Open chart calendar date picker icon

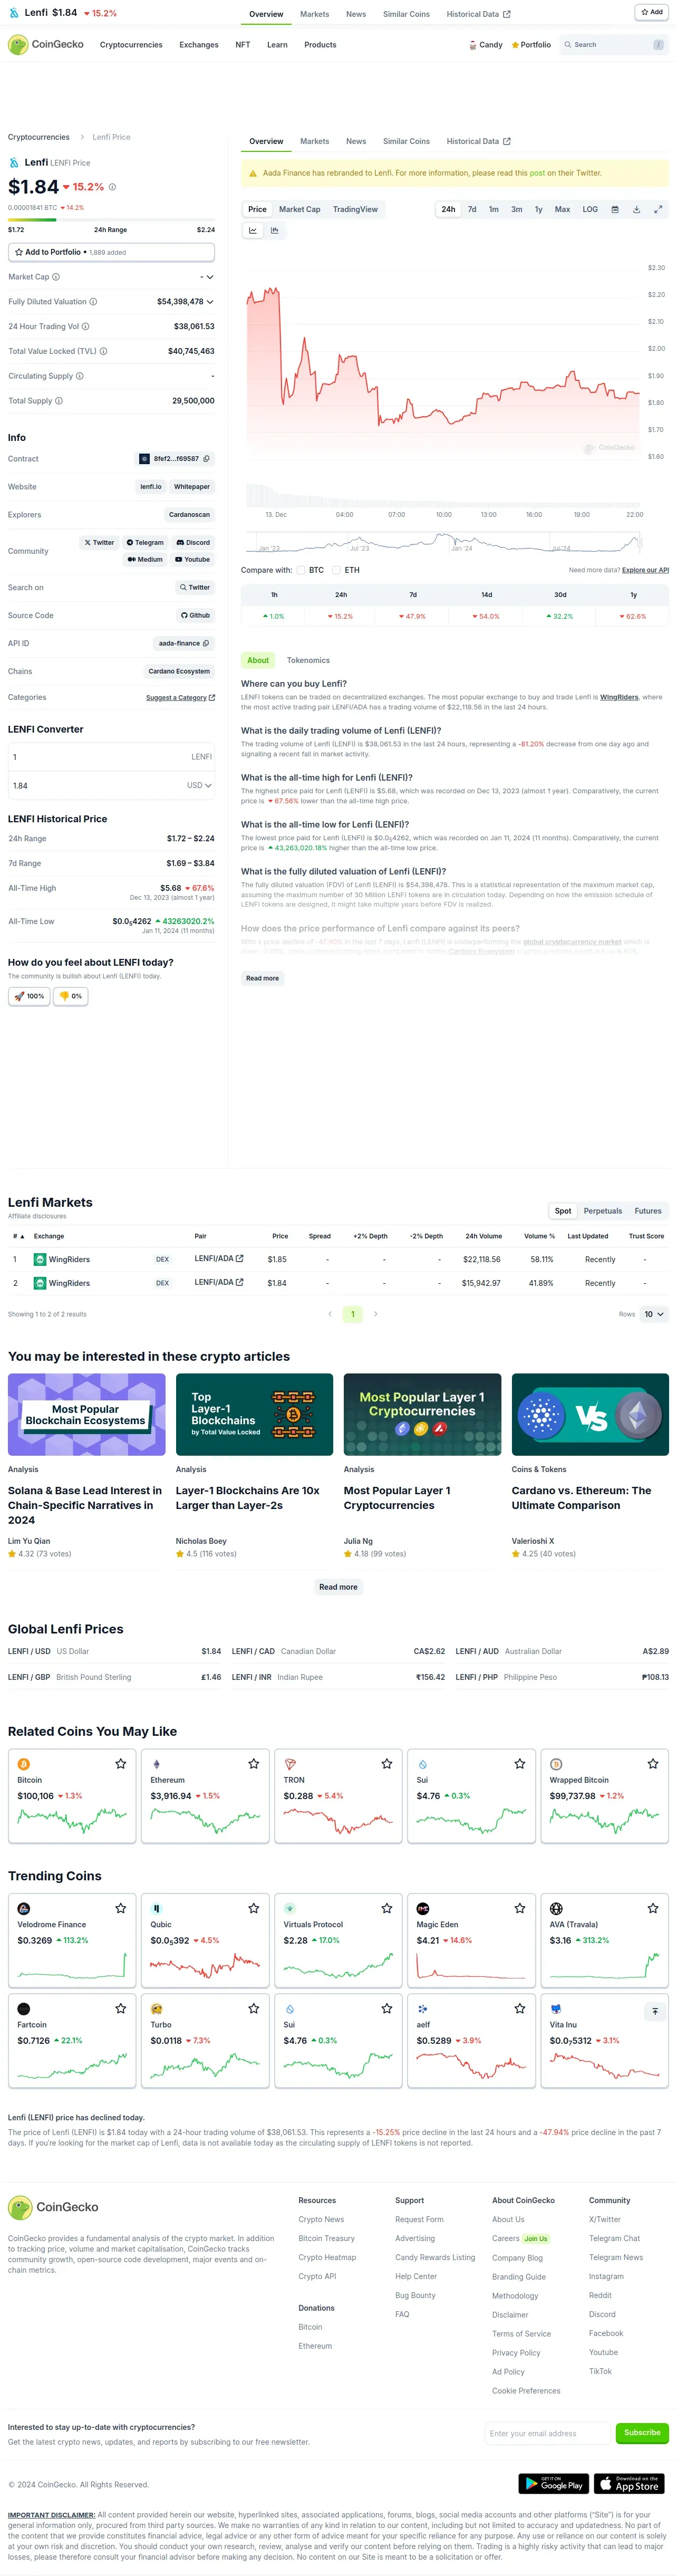615,210
